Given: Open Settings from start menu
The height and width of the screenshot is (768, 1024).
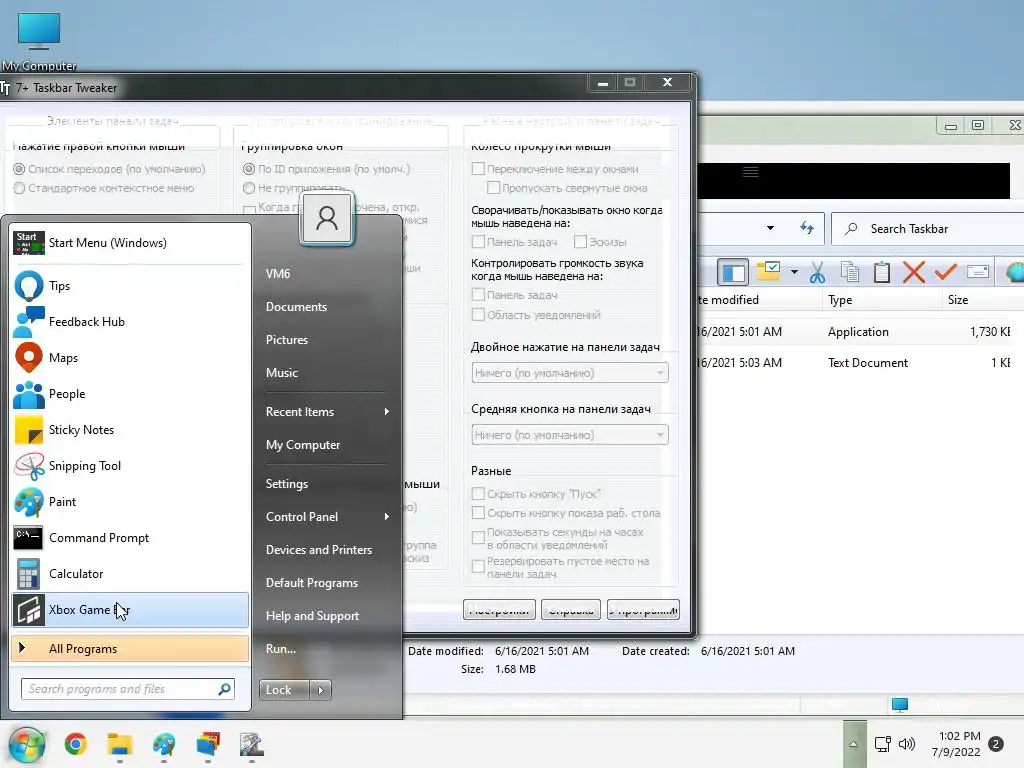Looking at the screenshot, I should (327, 484).
